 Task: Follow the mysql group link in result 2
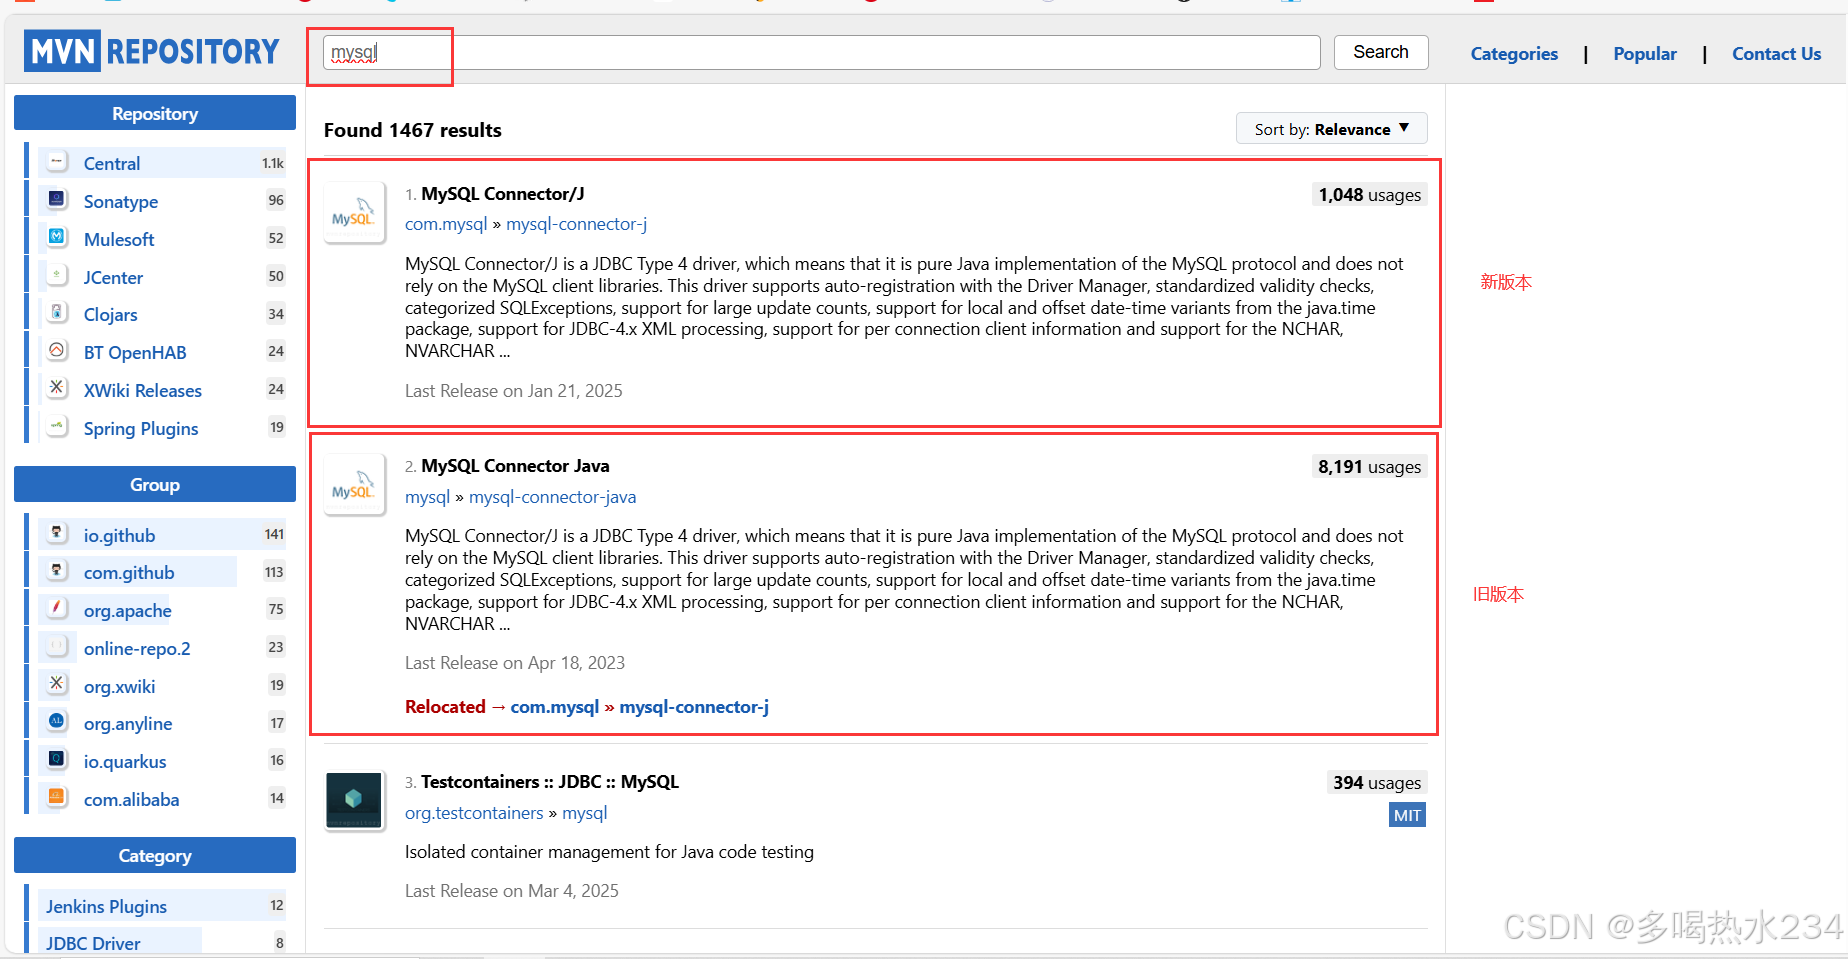tap(427, 497)
